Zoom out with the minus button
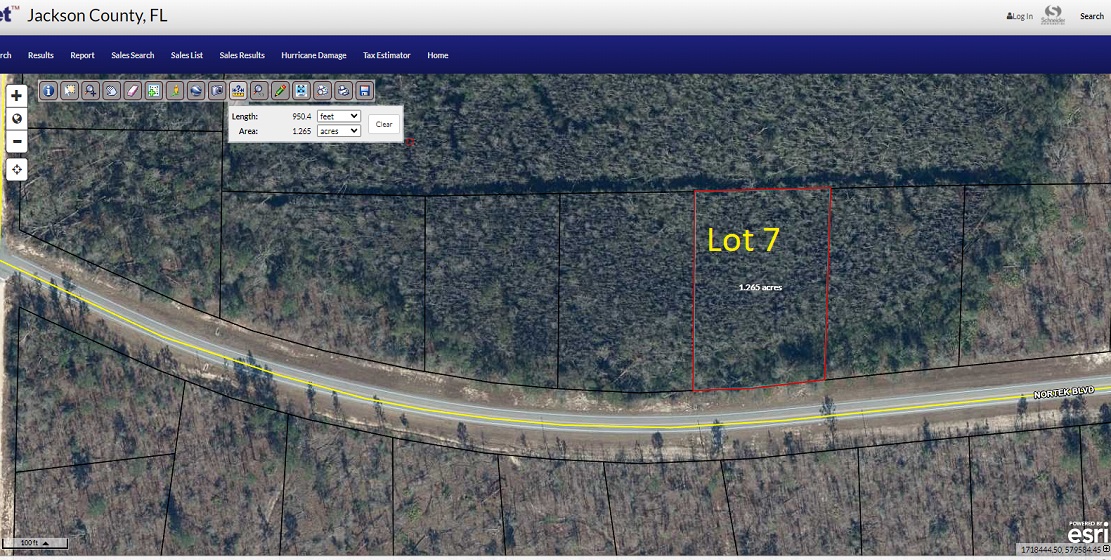This screenshot has width=1111, height=560. coord(17,141)
